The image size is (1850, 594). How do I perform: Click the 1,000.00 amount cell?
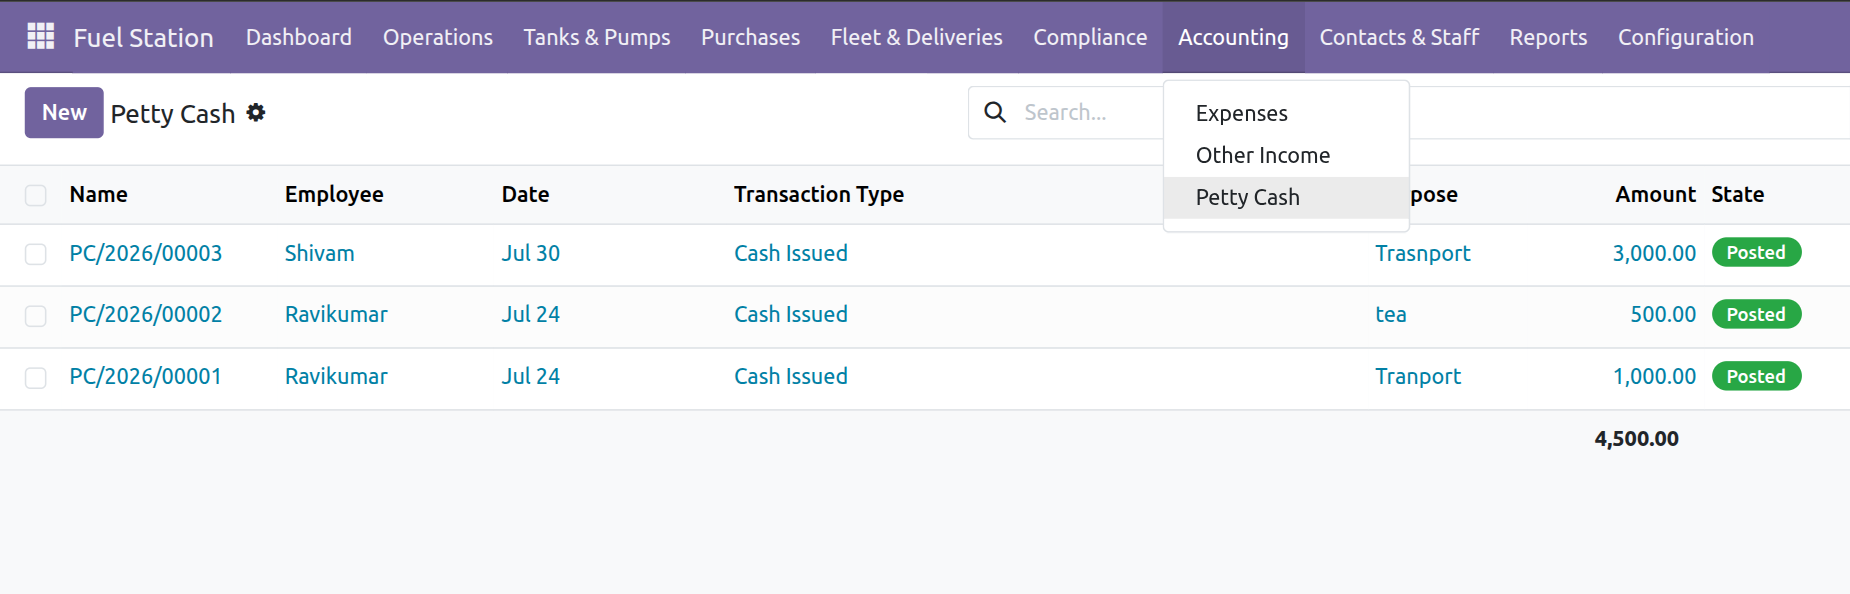[1654, 376]
